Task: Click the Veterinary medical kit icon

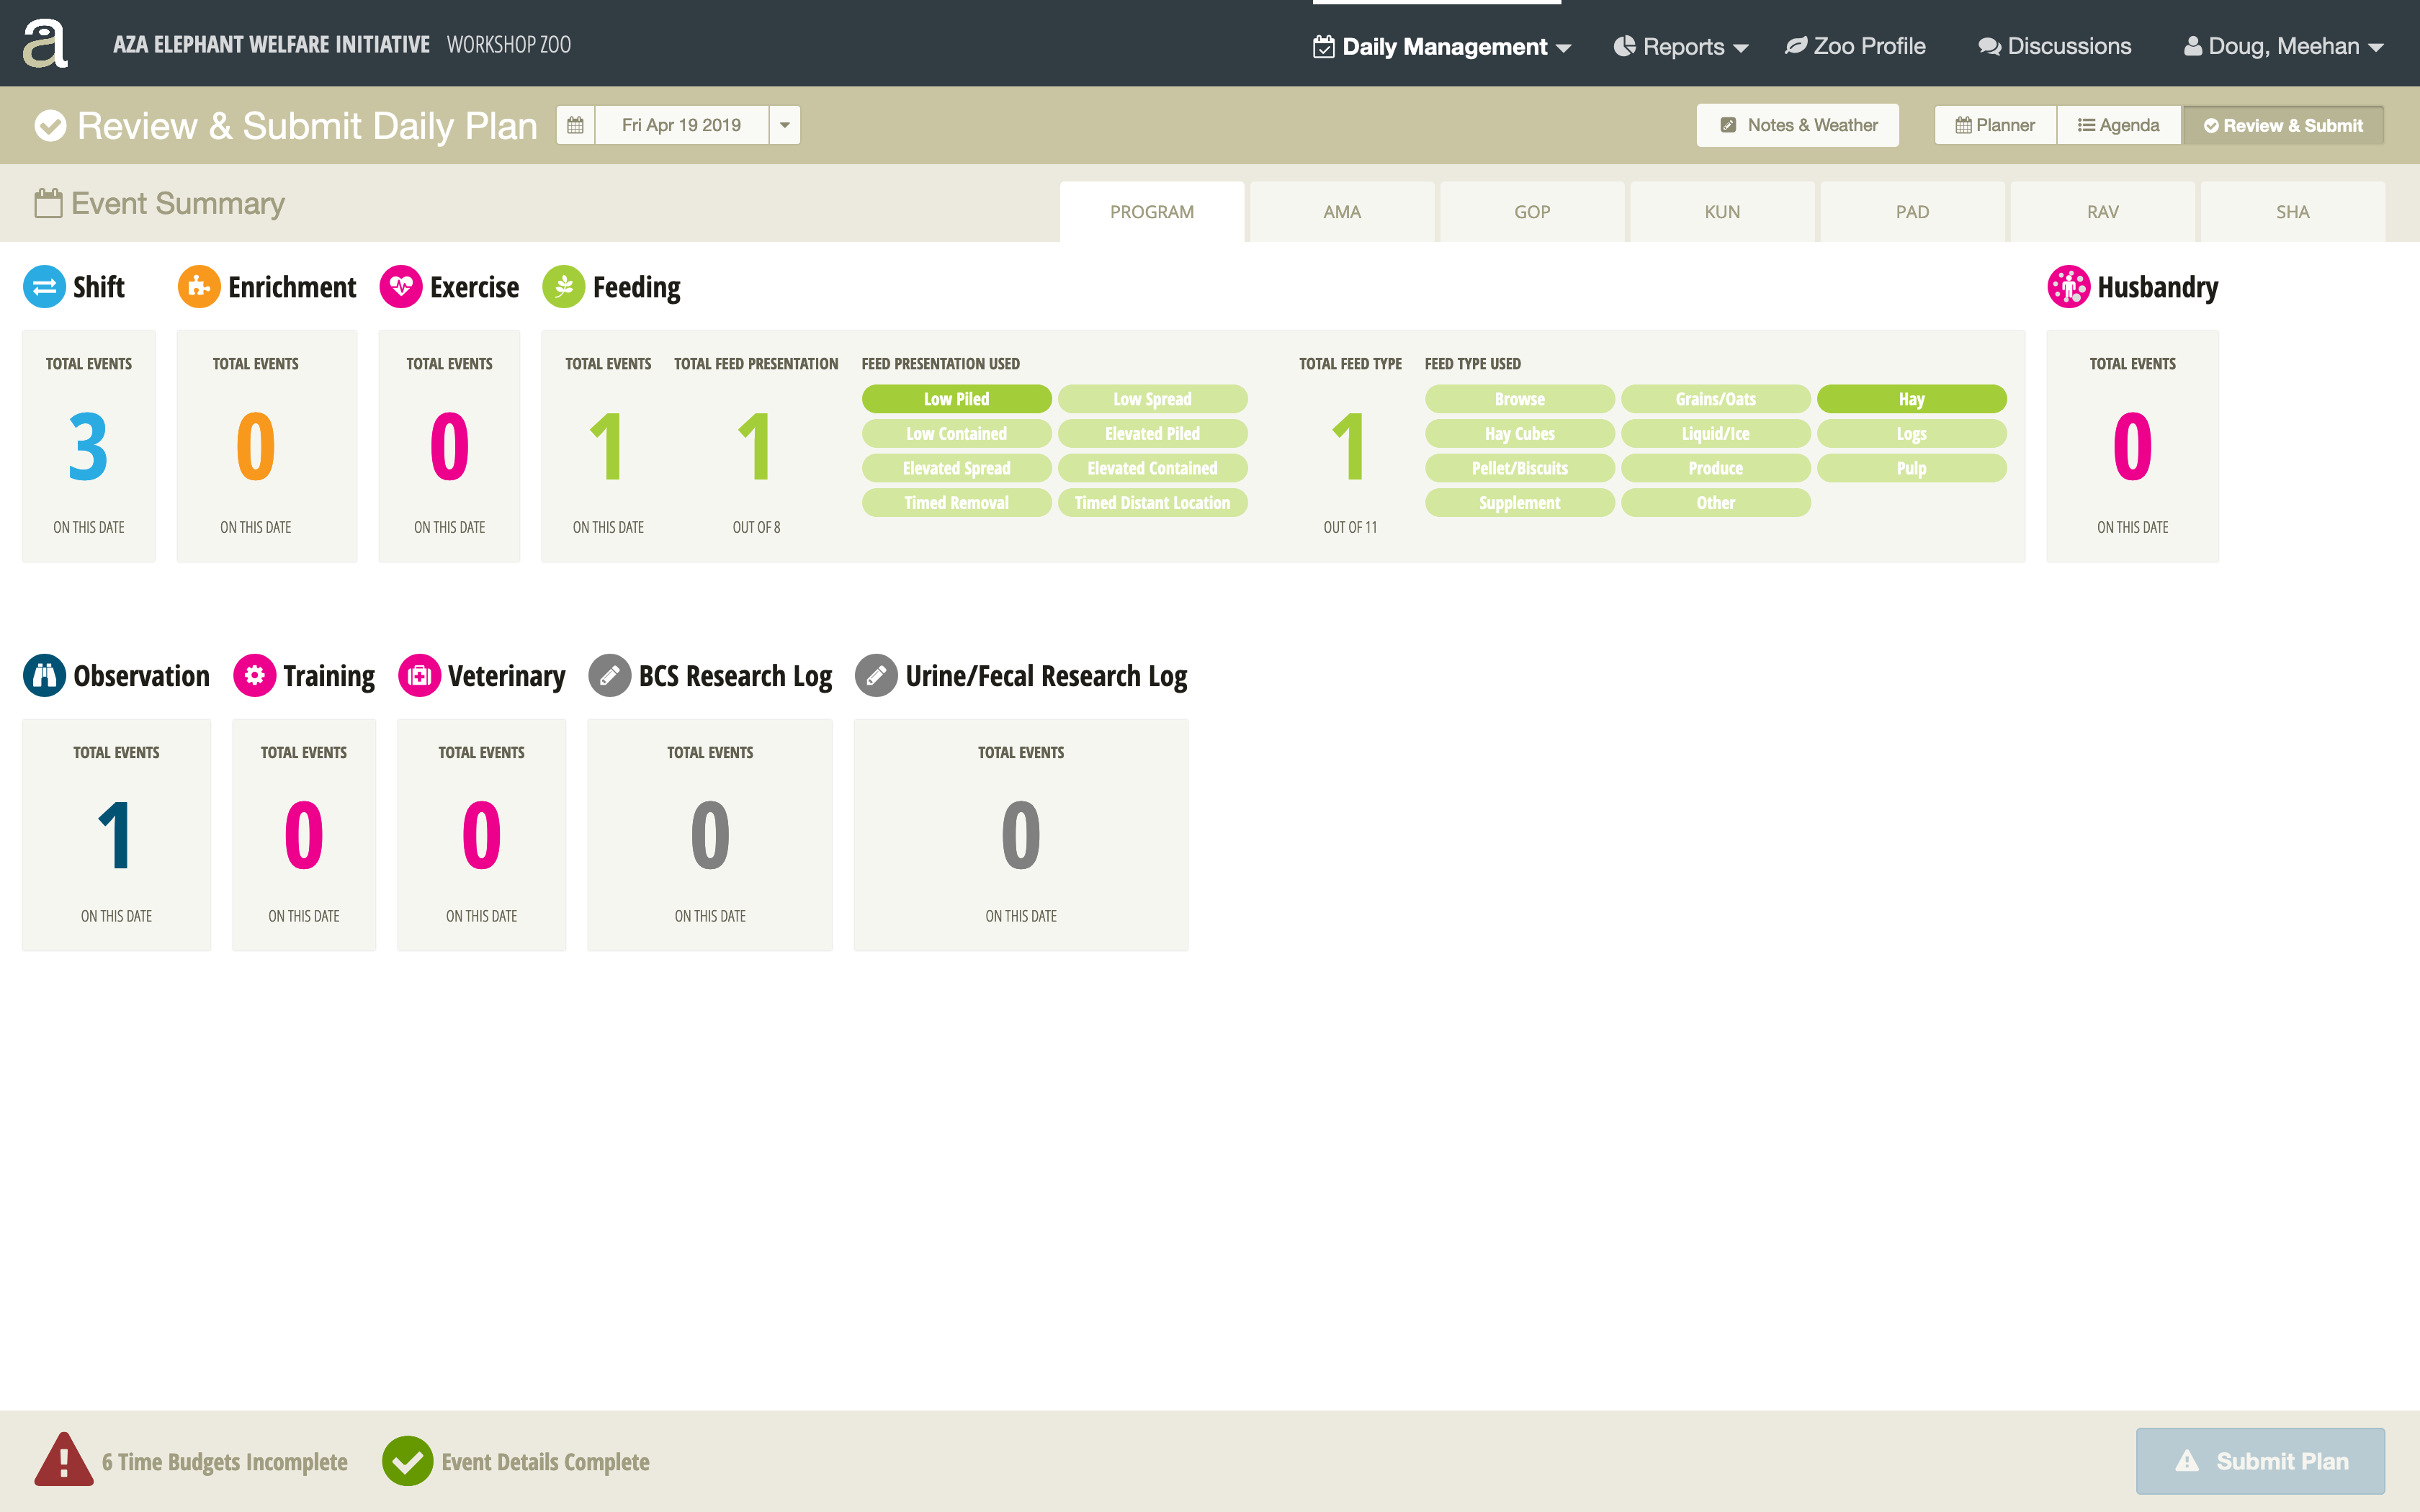Action: [419, 676]
